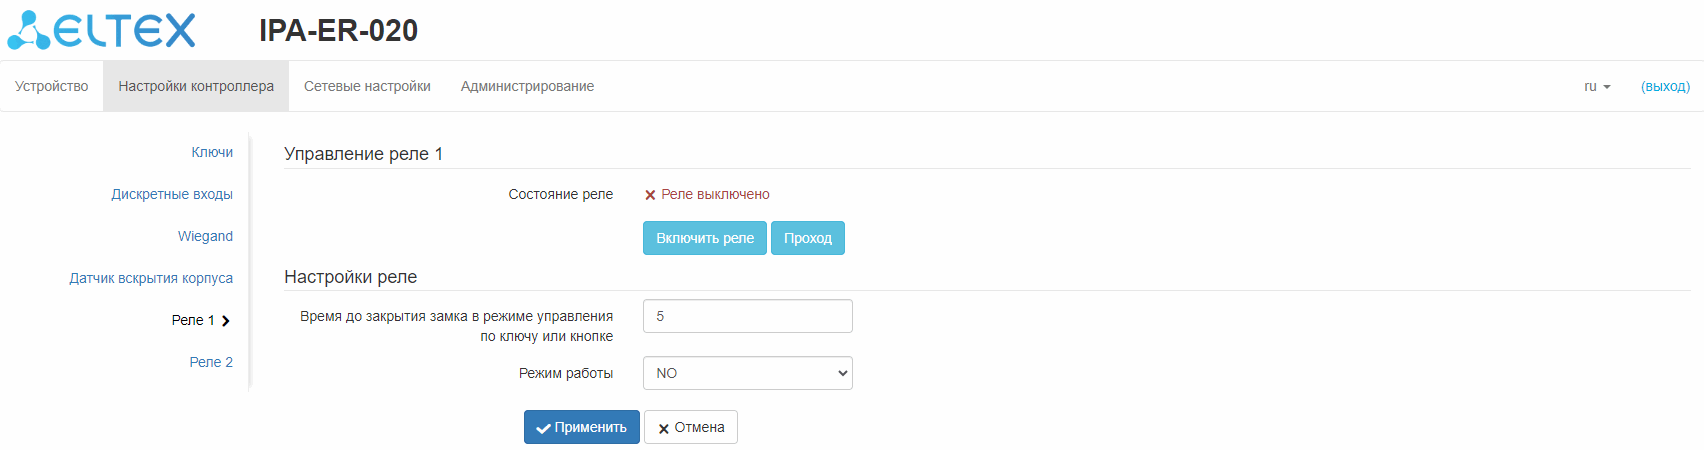The height and width of the screenshot is (450, 1704).
Task: Click the Eltex logo icon
Action: pyautogui.click(x=28, y=31)
